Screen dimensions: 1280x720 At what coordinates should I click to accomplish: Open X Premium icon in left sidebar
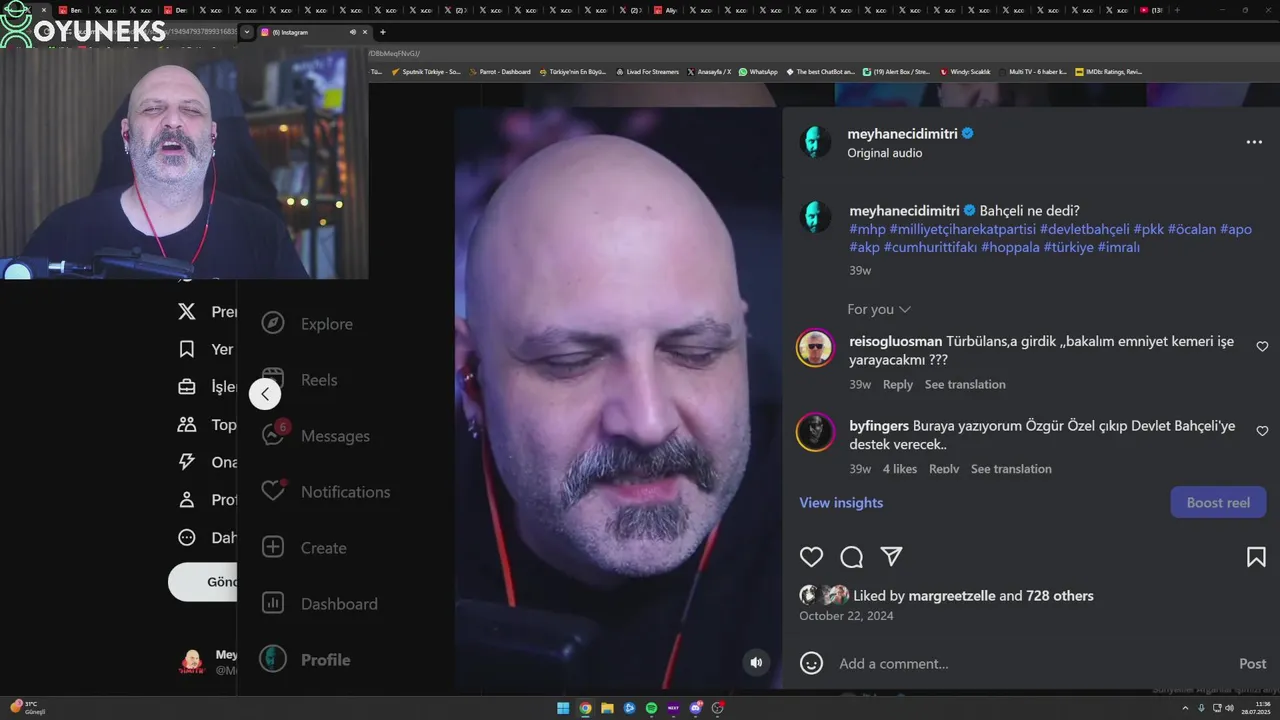tap(187, 312)
